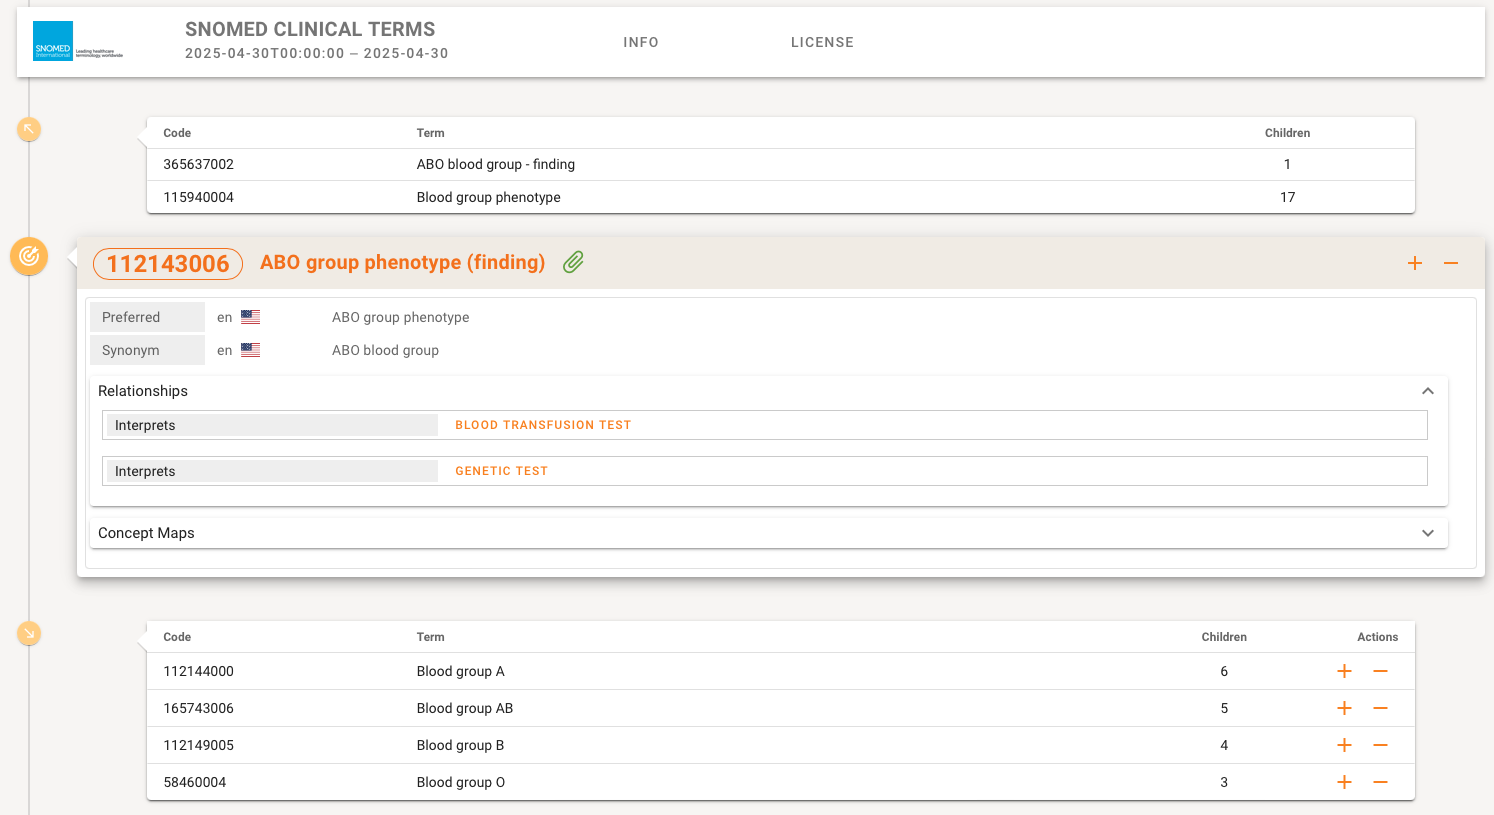Select the Blood group phenotype parent row
Screen dimensions: 1494x815
(x=488, y=197)
